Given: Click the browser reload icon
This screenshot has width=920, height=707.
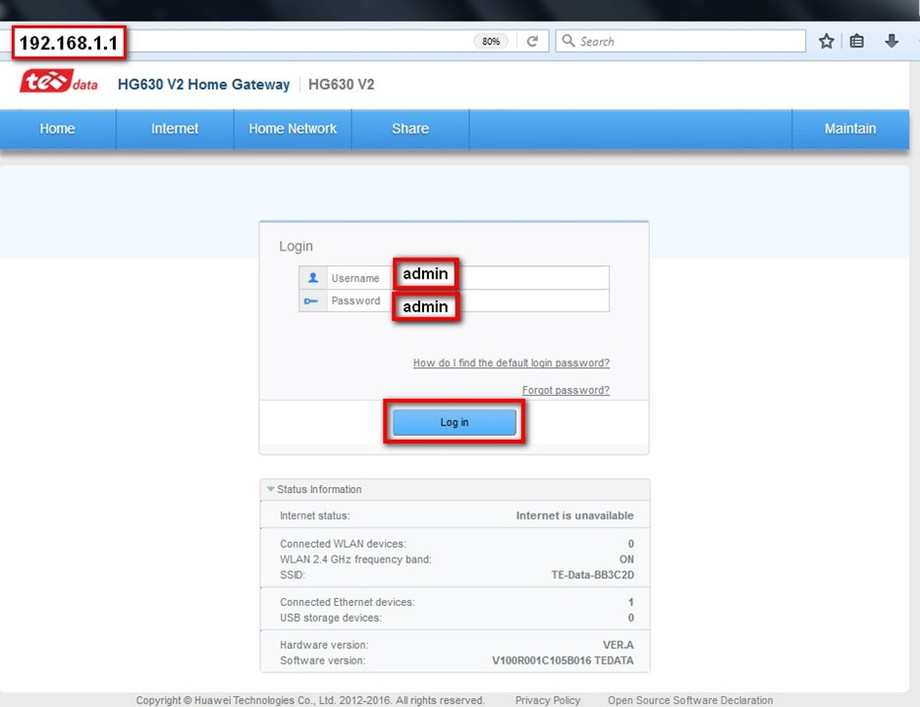Looking at the screenshot, I should [532, 41].
